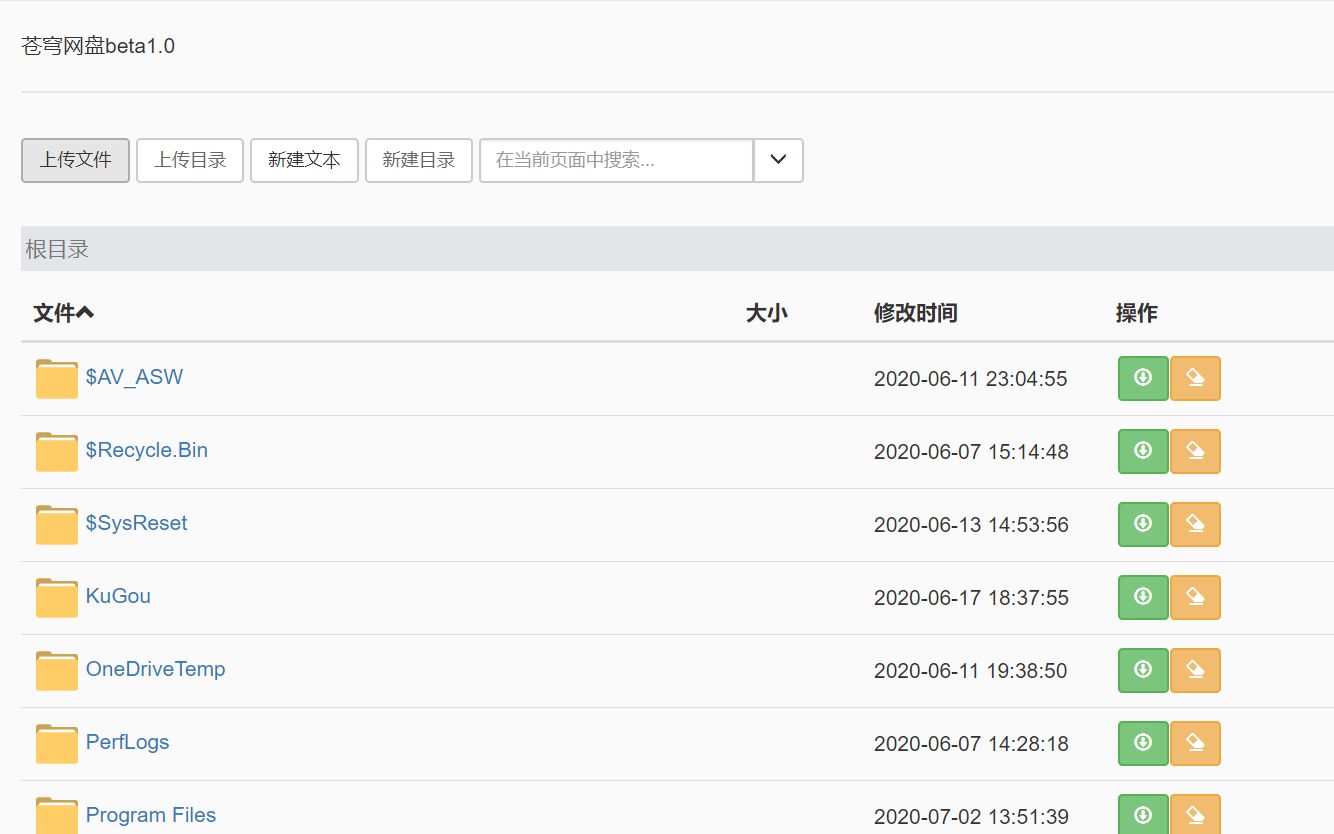
Task: Click the date 2020-06-17 18:37:55
Action: (x=971, y=598)
